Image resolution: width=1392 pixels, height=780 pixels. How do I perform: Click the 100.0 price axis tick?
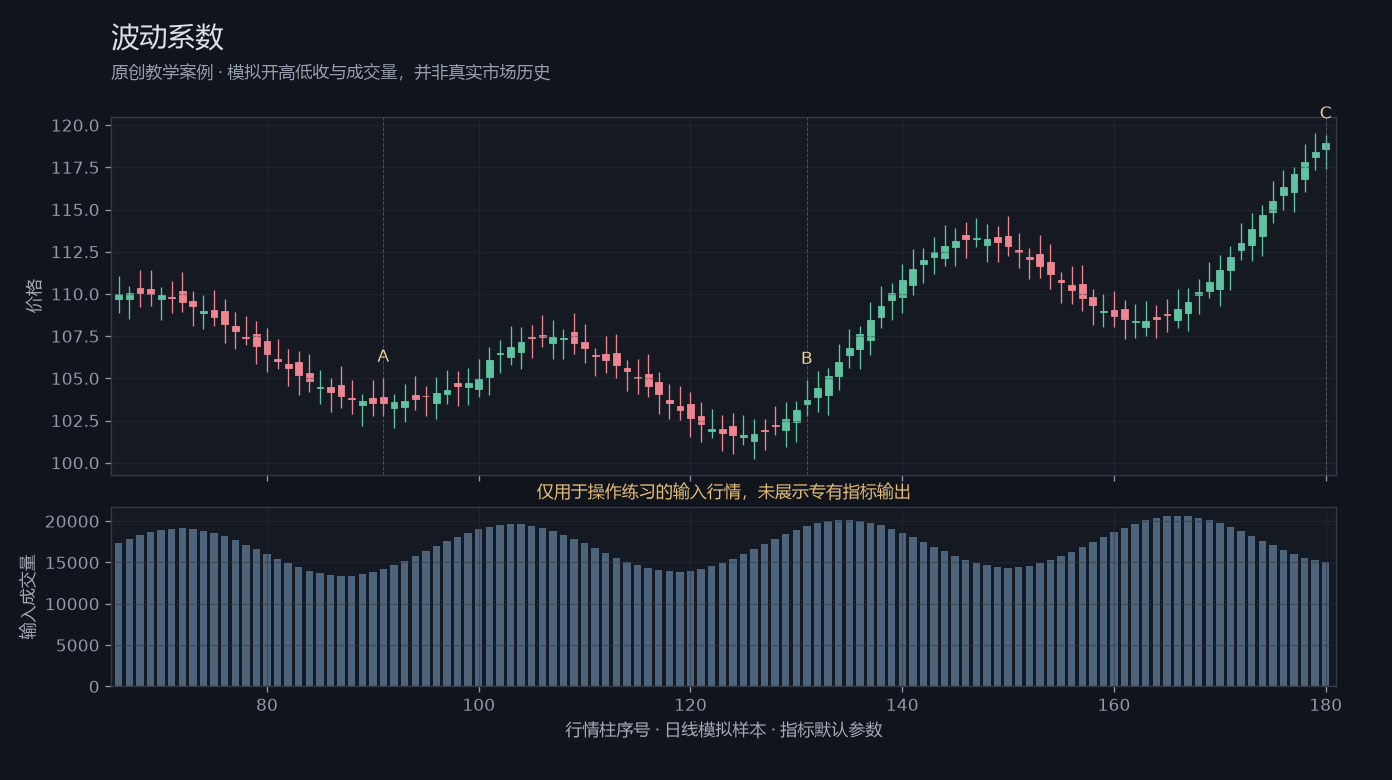(75, 464)
